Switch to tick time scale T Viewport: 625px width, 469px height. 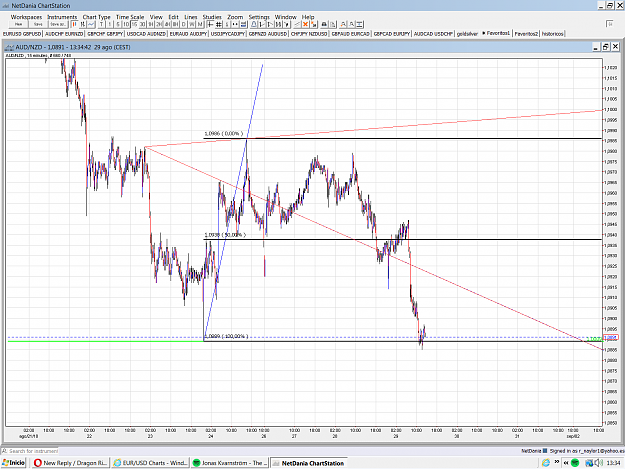(x=102, y=24)
